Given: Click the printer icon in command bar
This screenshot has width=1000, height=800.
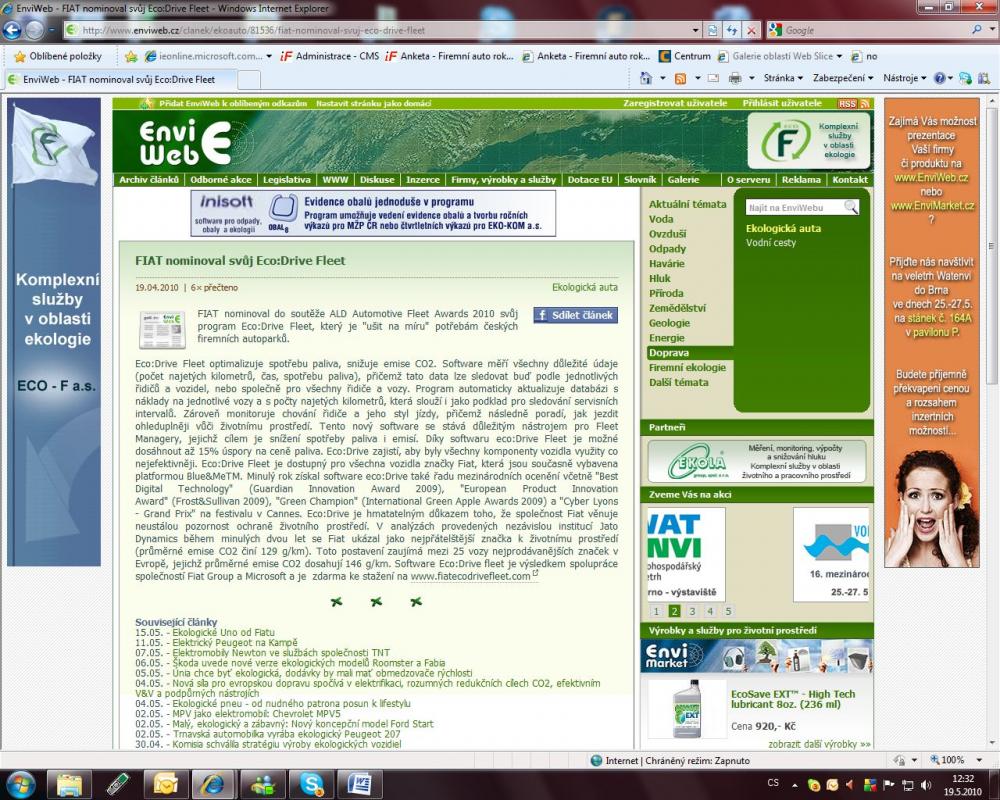Looking at the screenshot, I should (x=735, y=78).
